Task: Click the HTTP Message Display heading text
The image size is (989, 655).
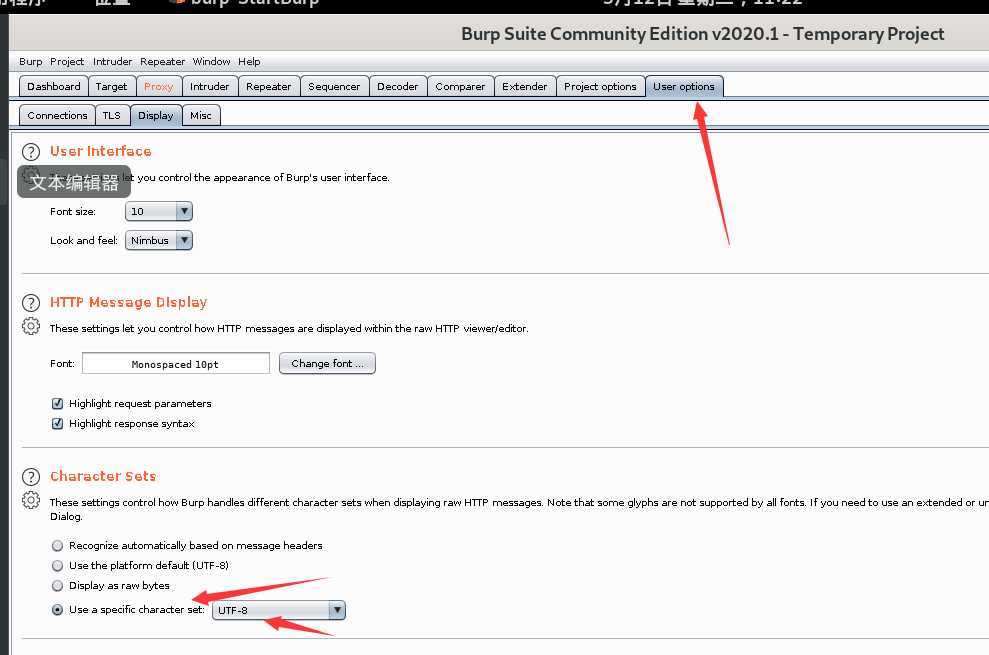Action: pos(129,302)
